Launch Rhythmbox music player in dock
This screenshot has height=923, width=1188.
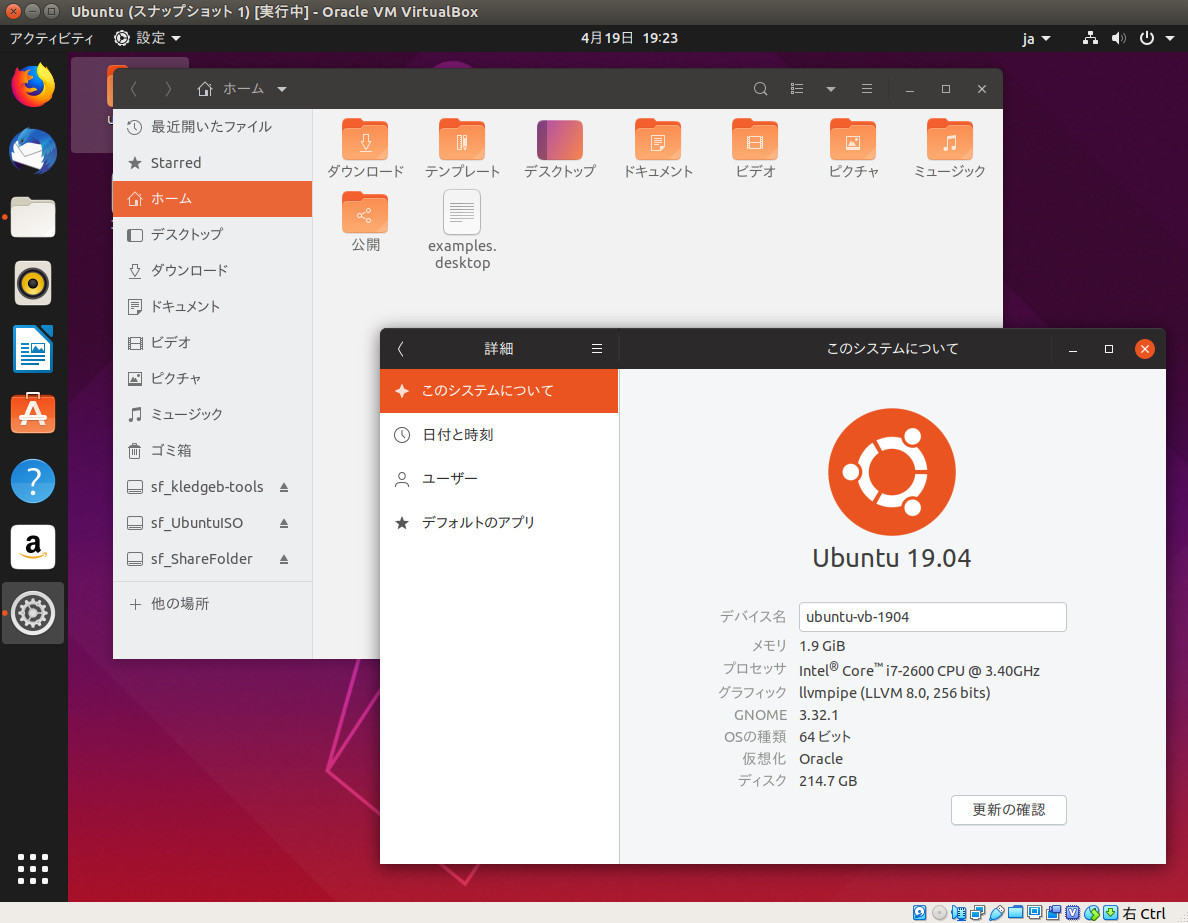coord(33,283)
